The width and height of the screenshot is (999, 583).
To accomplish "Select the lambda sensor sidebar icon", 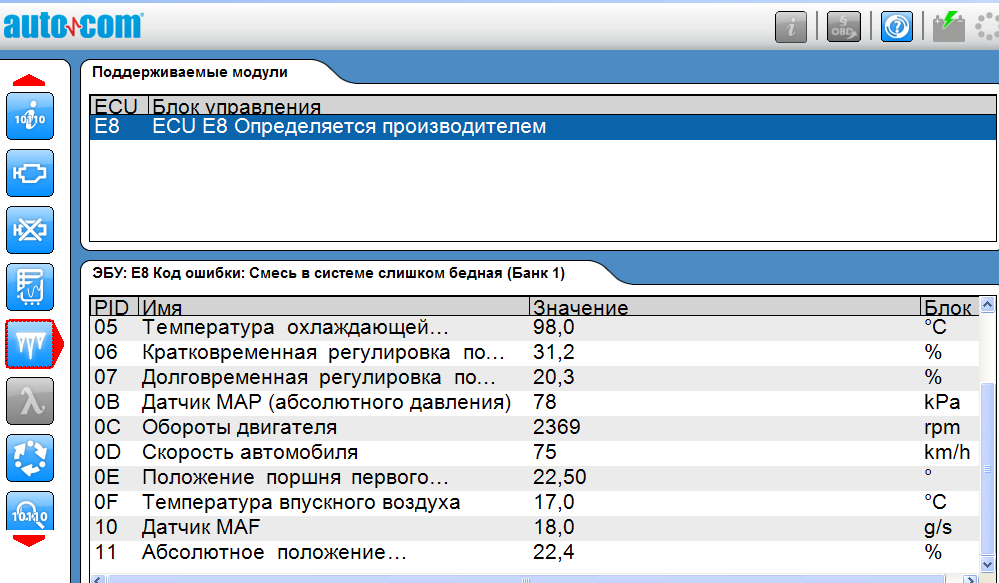I will [30, 401].
